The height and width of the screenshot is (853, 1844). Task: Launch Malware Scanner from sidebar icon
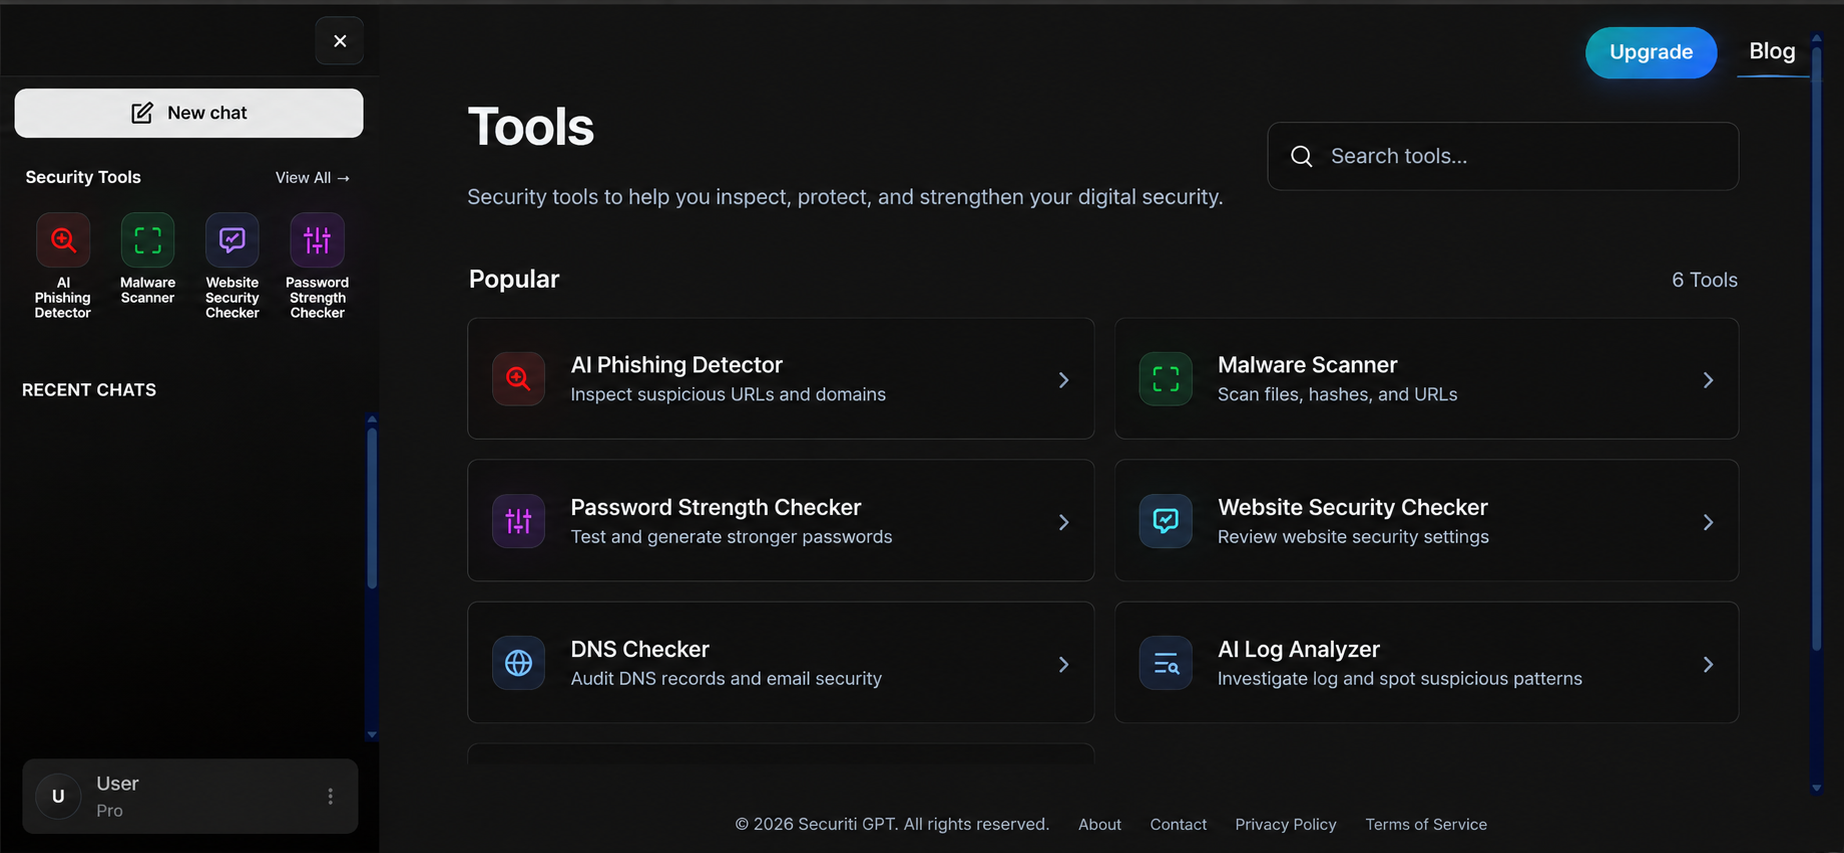(148, 240)
